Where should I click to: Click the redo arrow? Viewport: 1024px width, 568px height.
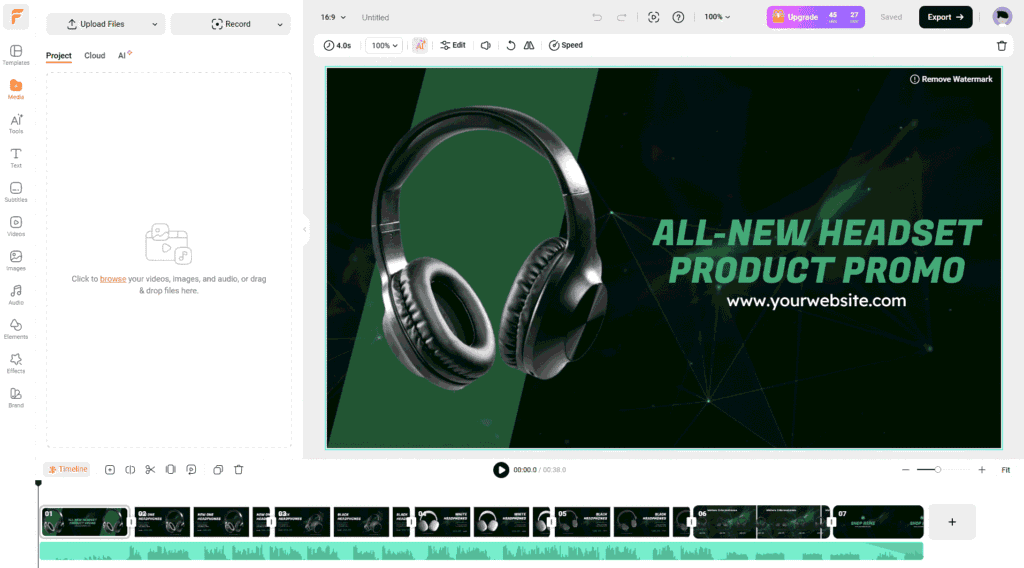click(622, 18)
